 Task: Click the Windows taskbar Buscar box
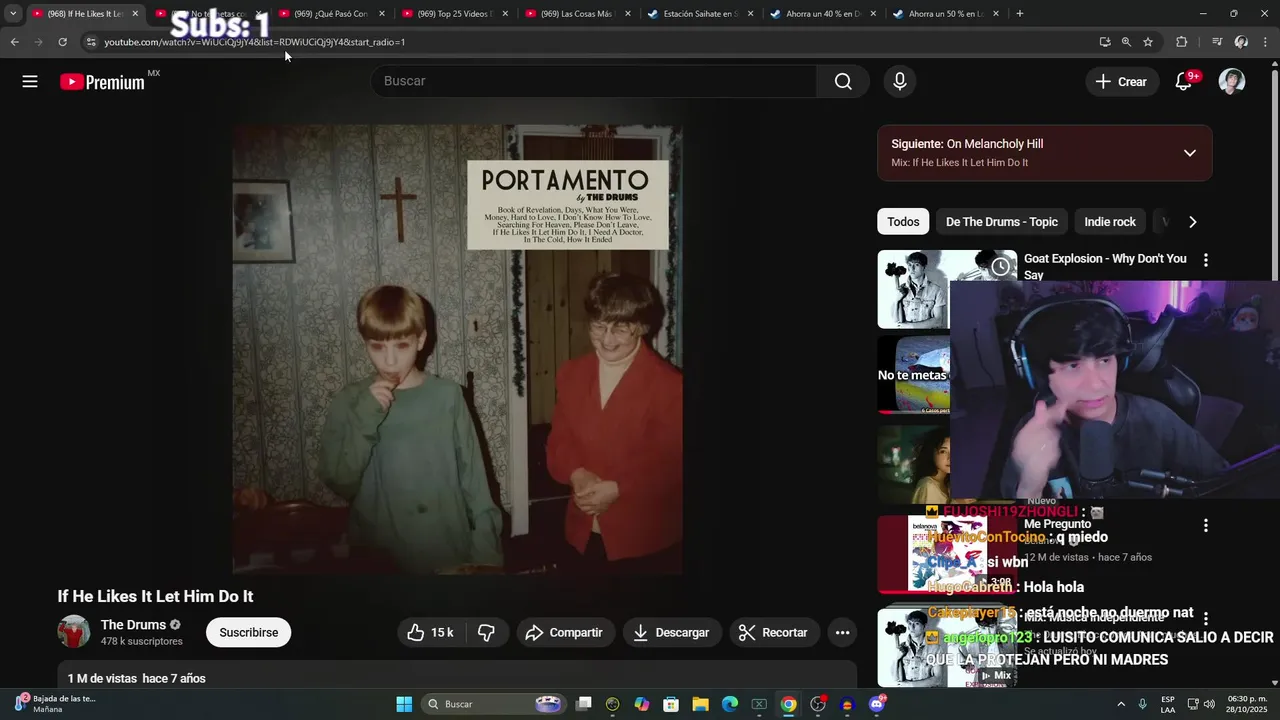(x=495, y=704)
